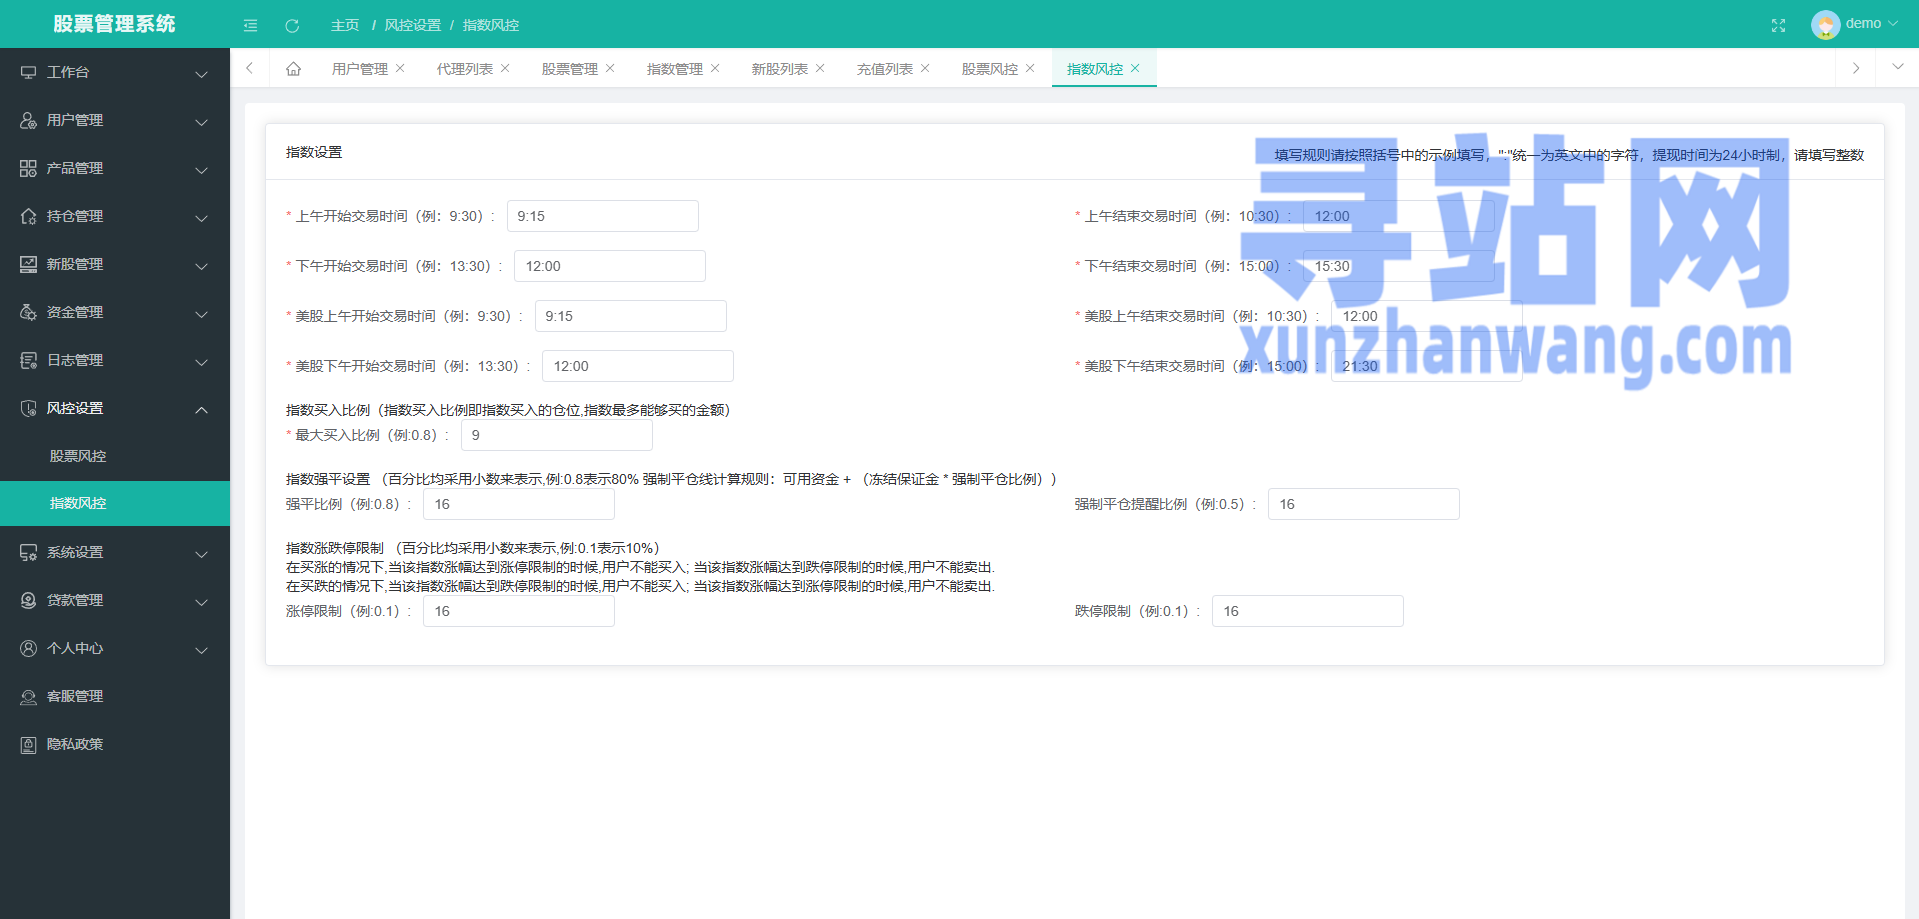Click the 跌停限制 input field
This screenshot has width=1919, height=919.
[x=1307, y=612]
